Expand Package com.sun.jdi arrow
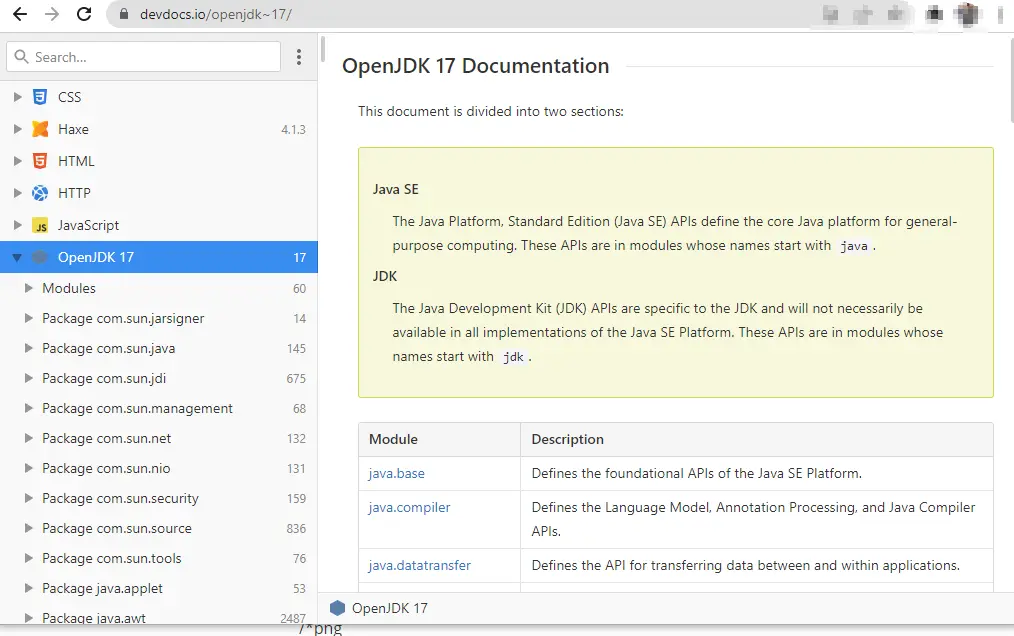The width and height of the screenshot is (1014, 636). click(28, 378)
